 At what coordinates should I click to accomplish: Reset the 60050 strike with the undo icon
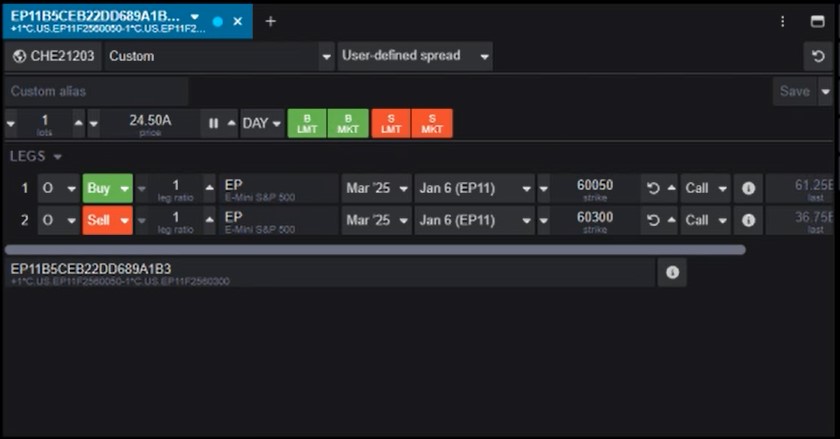pyautogui.click(x=654, y=189)
